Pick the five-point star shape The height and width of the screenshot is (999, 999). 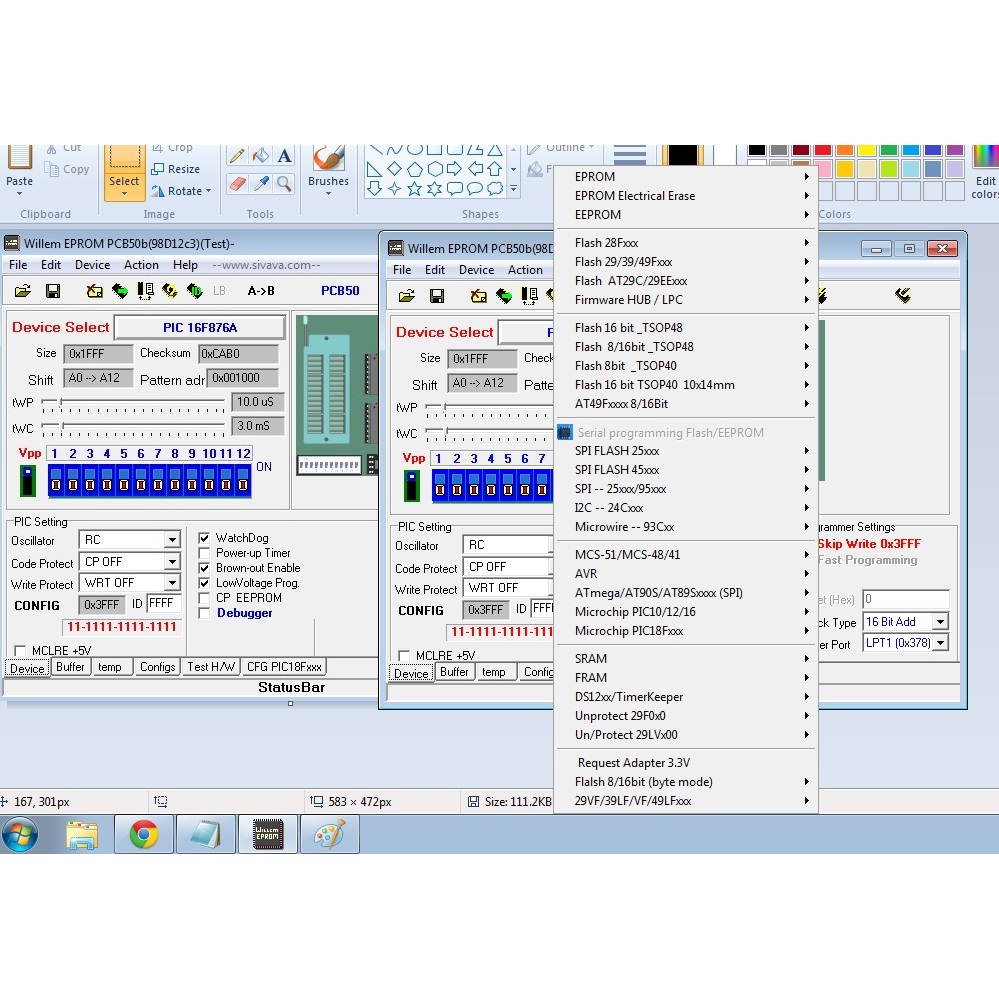[x=415, y=189]
